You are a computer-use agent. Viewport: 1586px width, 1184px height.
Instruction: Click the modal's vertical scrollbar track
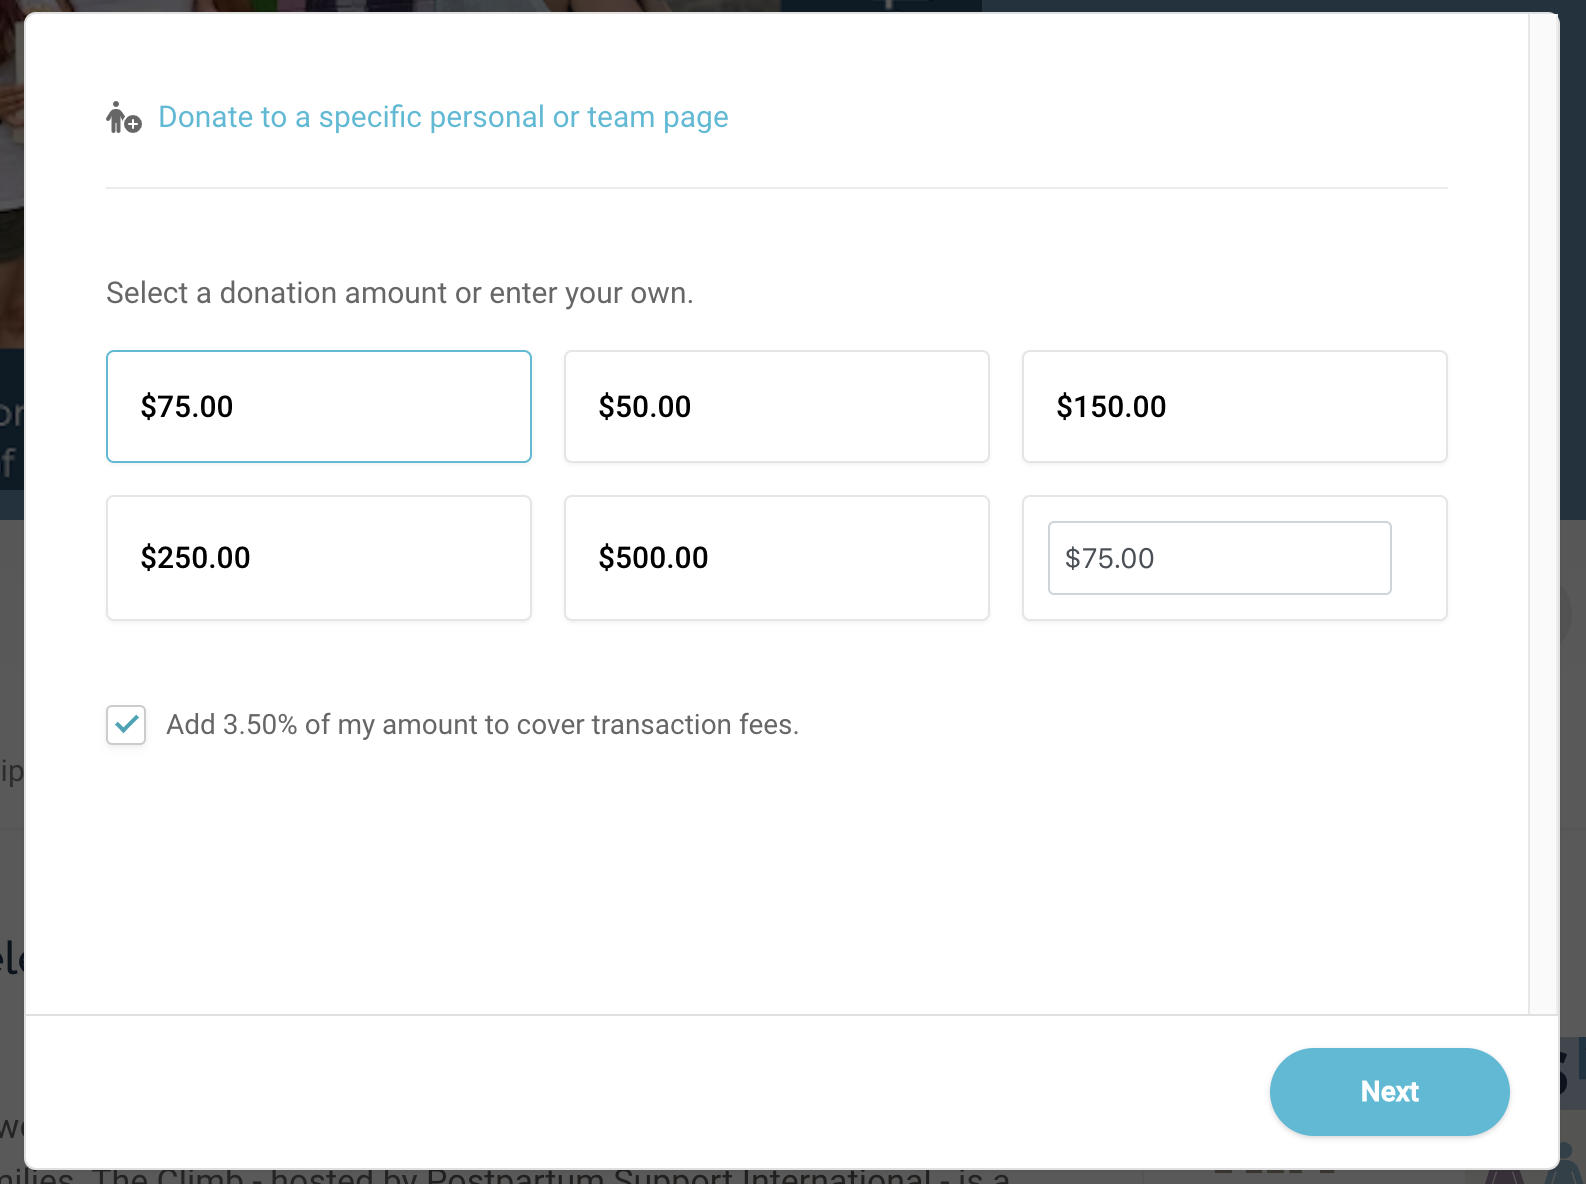click(1543, 500)
